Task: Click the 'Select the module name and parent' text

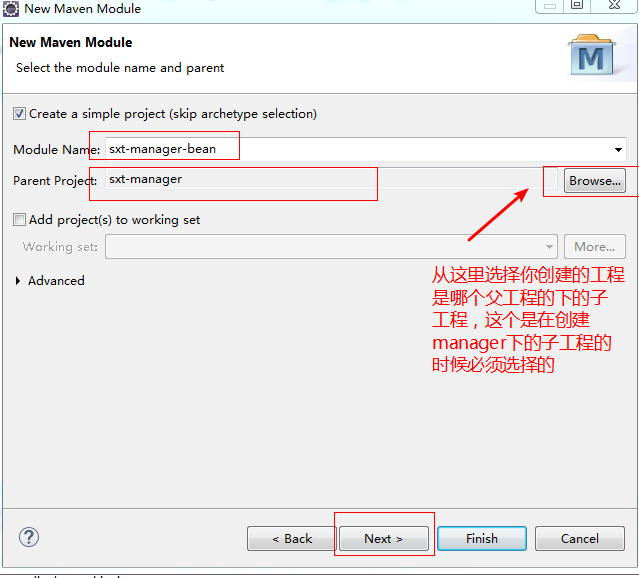Action: click(120, 68)
